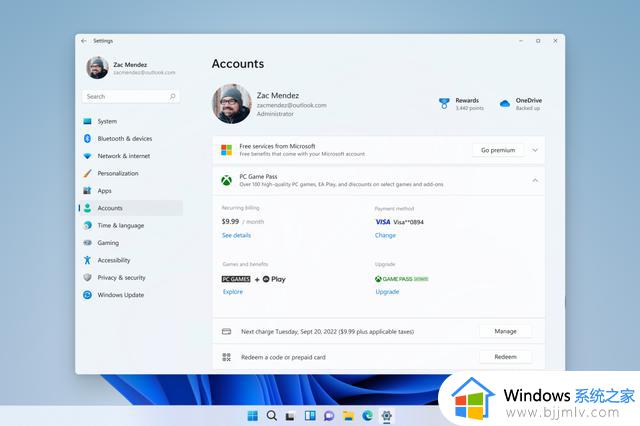Click the Change payment method link
Viewport: 640px width, 426px height.
385,235
